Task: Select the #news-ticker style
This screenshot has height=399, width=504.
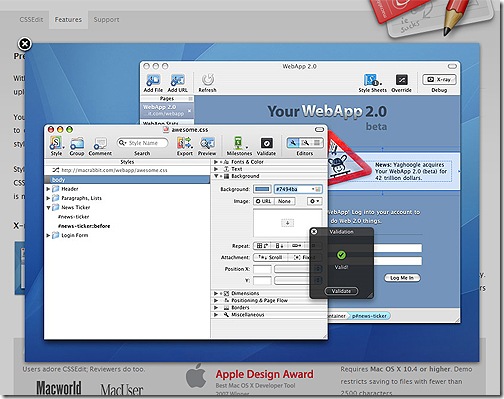Action: click(73, 217)
